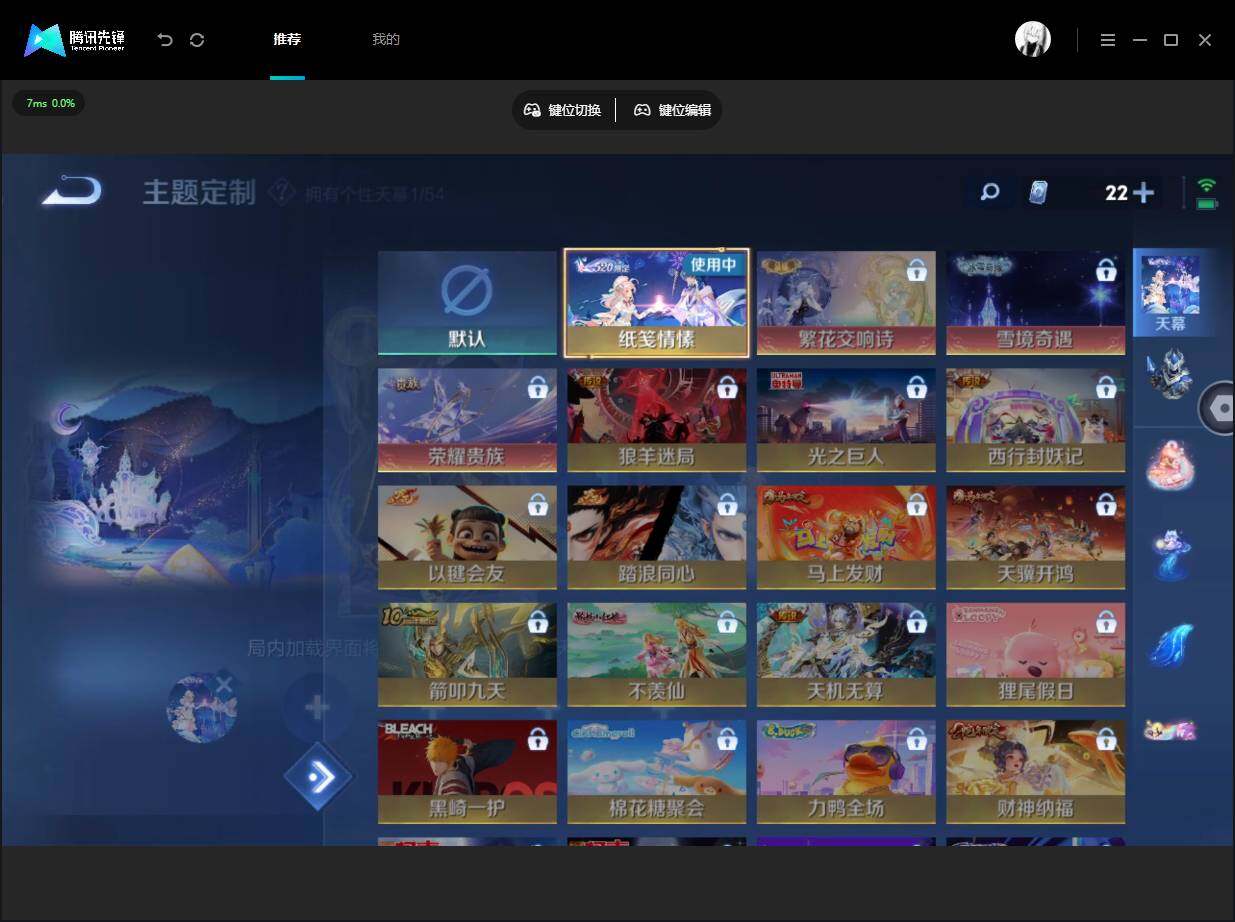Click the blue diamond arrow button
Image resolution: width=1235 pixels, height=922 pixels.
pyautogui.click(x=318, y=776)
